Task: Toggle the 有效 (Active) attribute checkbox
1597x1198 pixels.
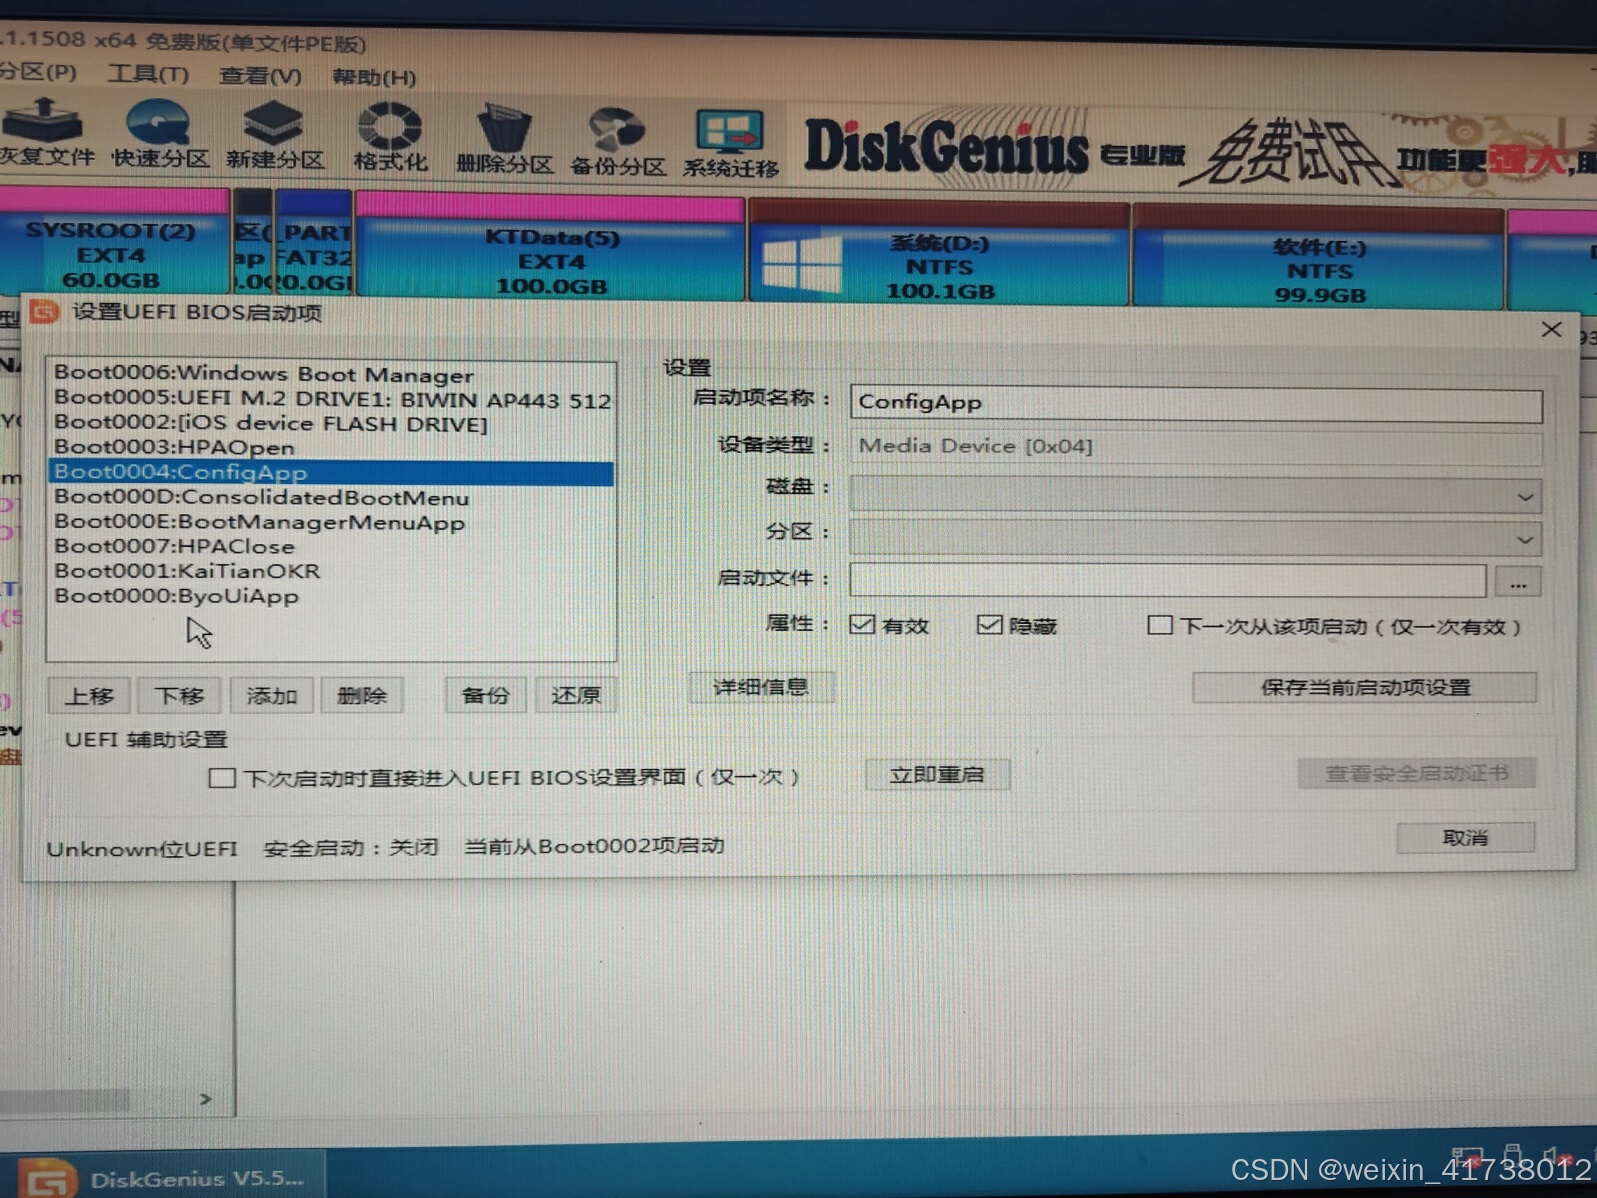Action: coord(862,624)
